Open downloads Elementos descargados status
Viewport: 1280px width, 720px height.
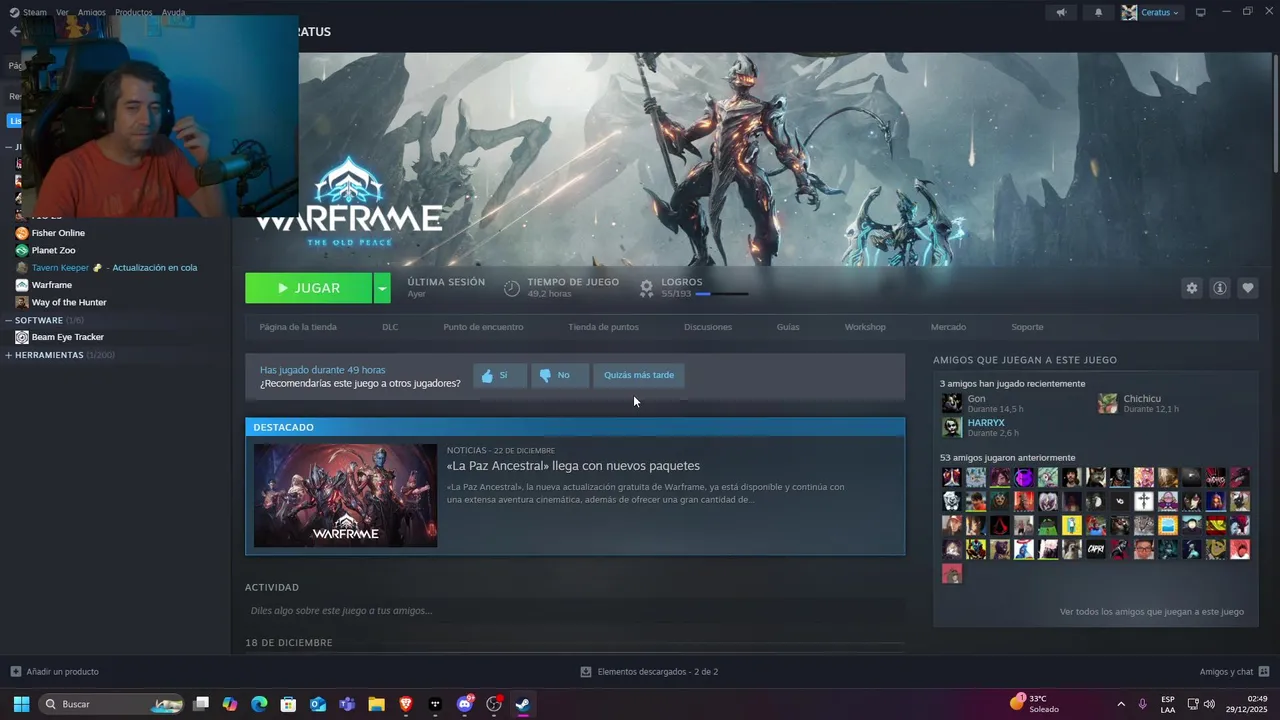(x=649, y=672)
